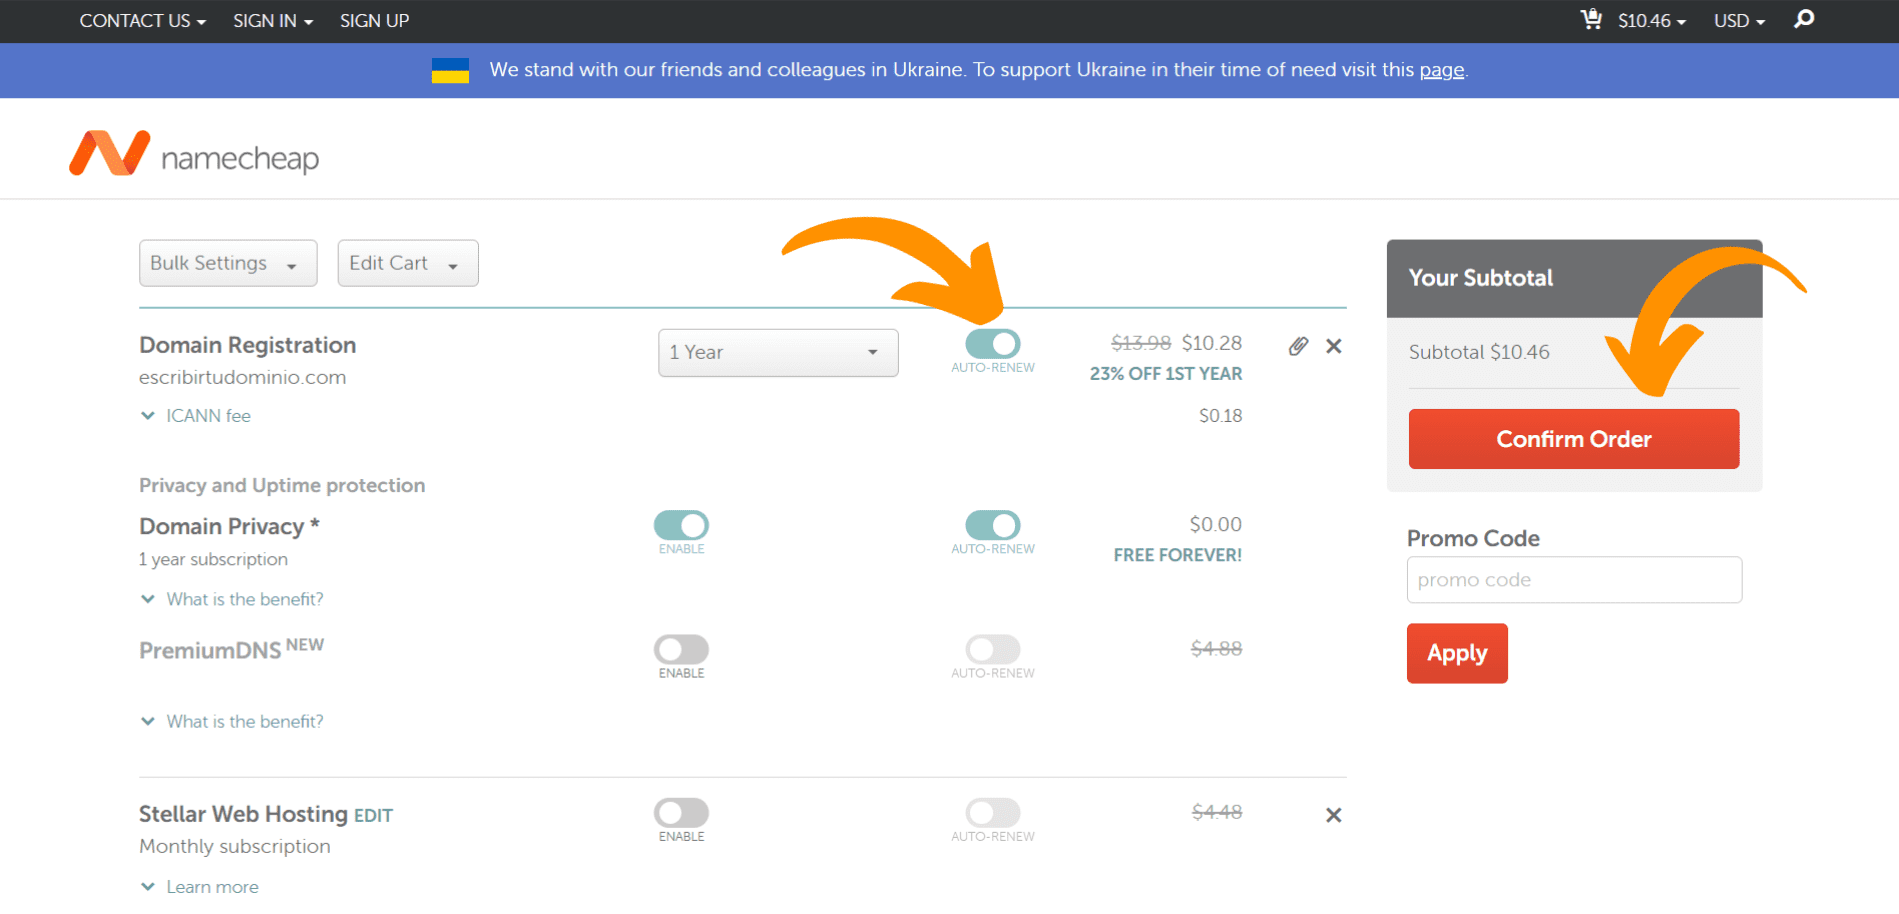Click the Namecheap logo
The height and width of the screenshot is (914, 1899).
click(x=194, y=155)
